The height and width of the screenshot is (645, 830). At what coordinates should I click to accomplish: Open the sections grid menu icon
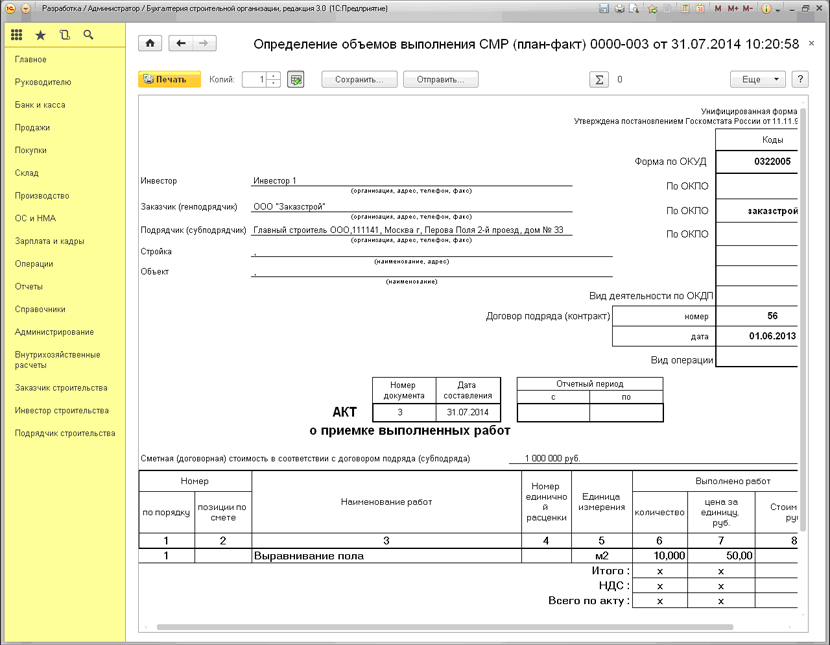coord(16,35)
